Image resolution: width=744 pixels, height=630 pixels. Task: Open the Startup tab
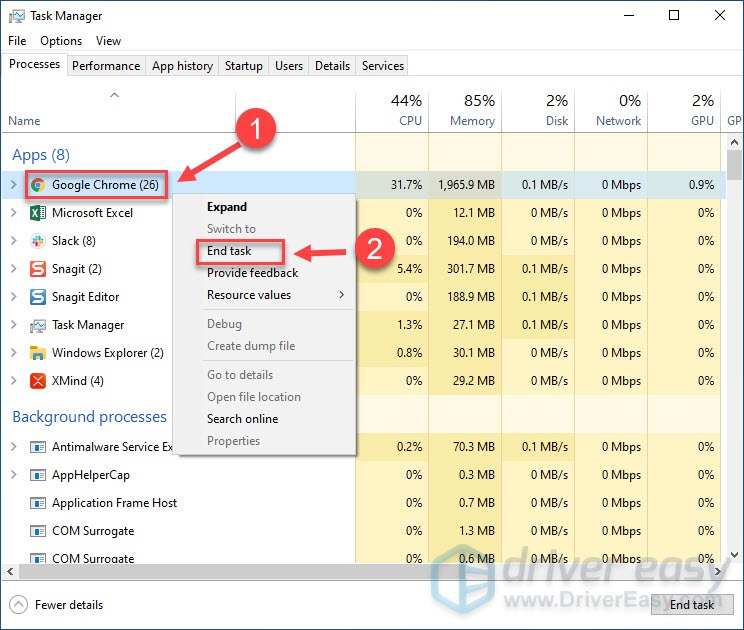(x=243, y=66)
